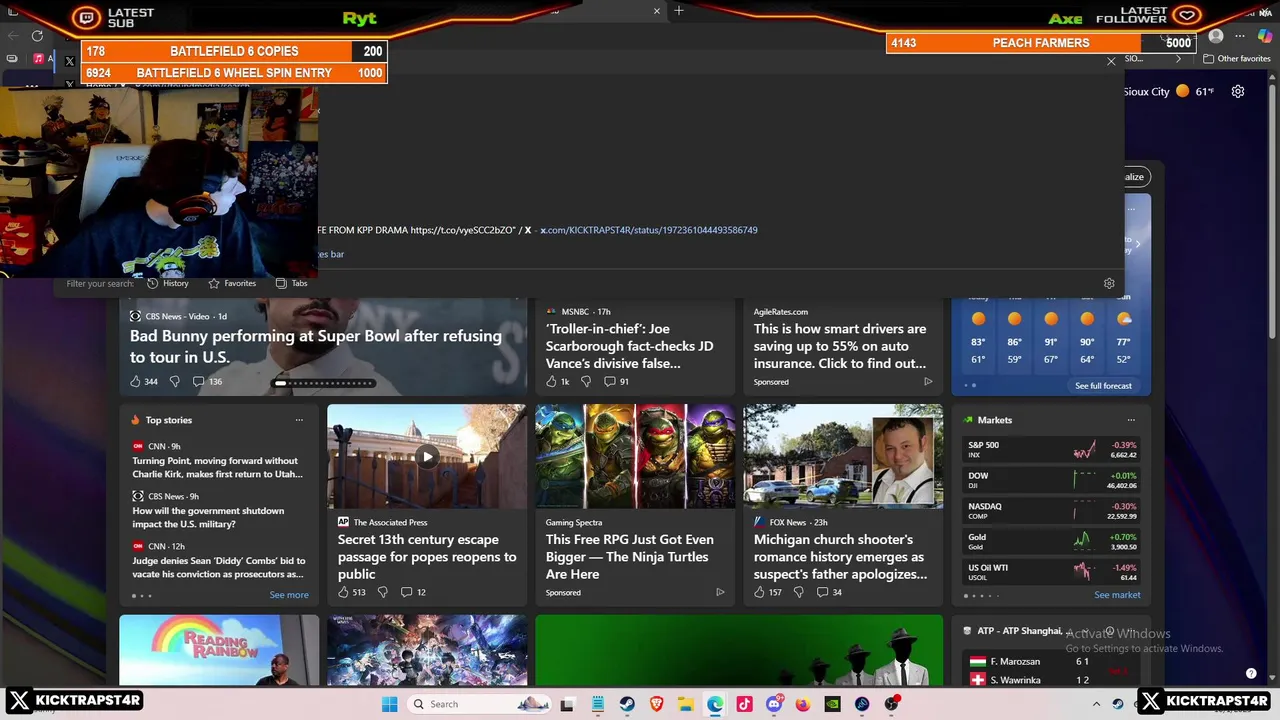Image resolution: width=1280 pixels, height=720 pixels.
Task: Click See full forecast link
Action: coord(1103,386)
